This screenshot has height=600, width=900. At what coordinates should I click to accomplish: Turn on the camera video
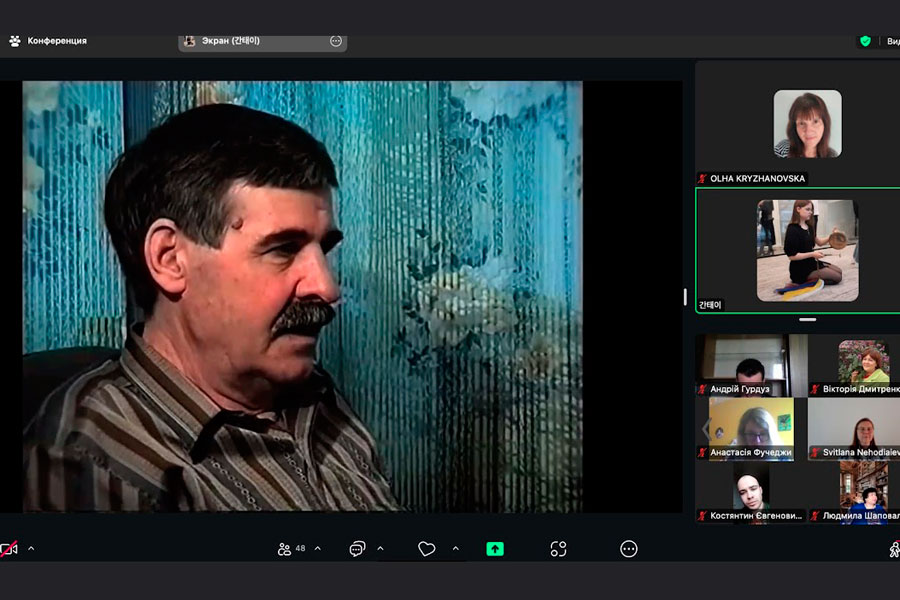pyautogui.click(x=9, y=549)
